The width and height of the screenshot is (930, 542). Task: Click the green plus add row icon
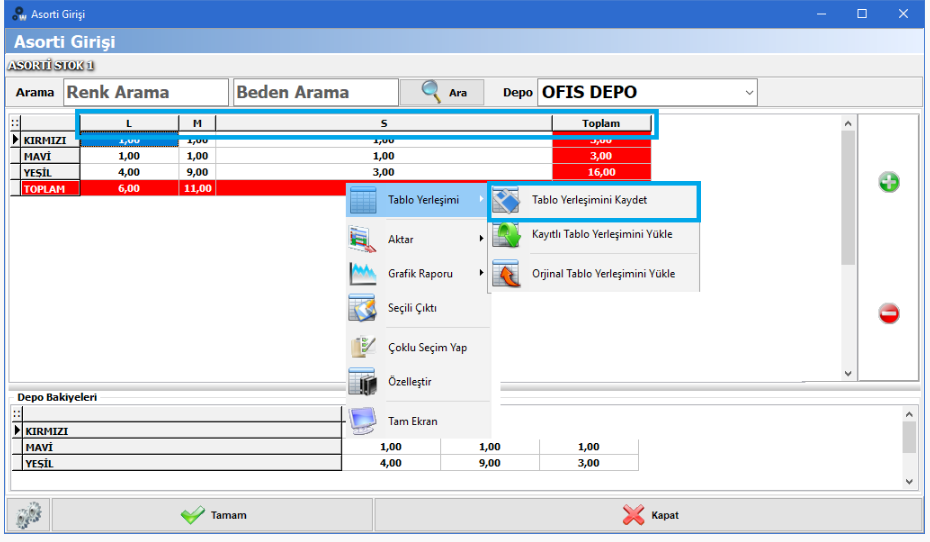click(888, 182)
